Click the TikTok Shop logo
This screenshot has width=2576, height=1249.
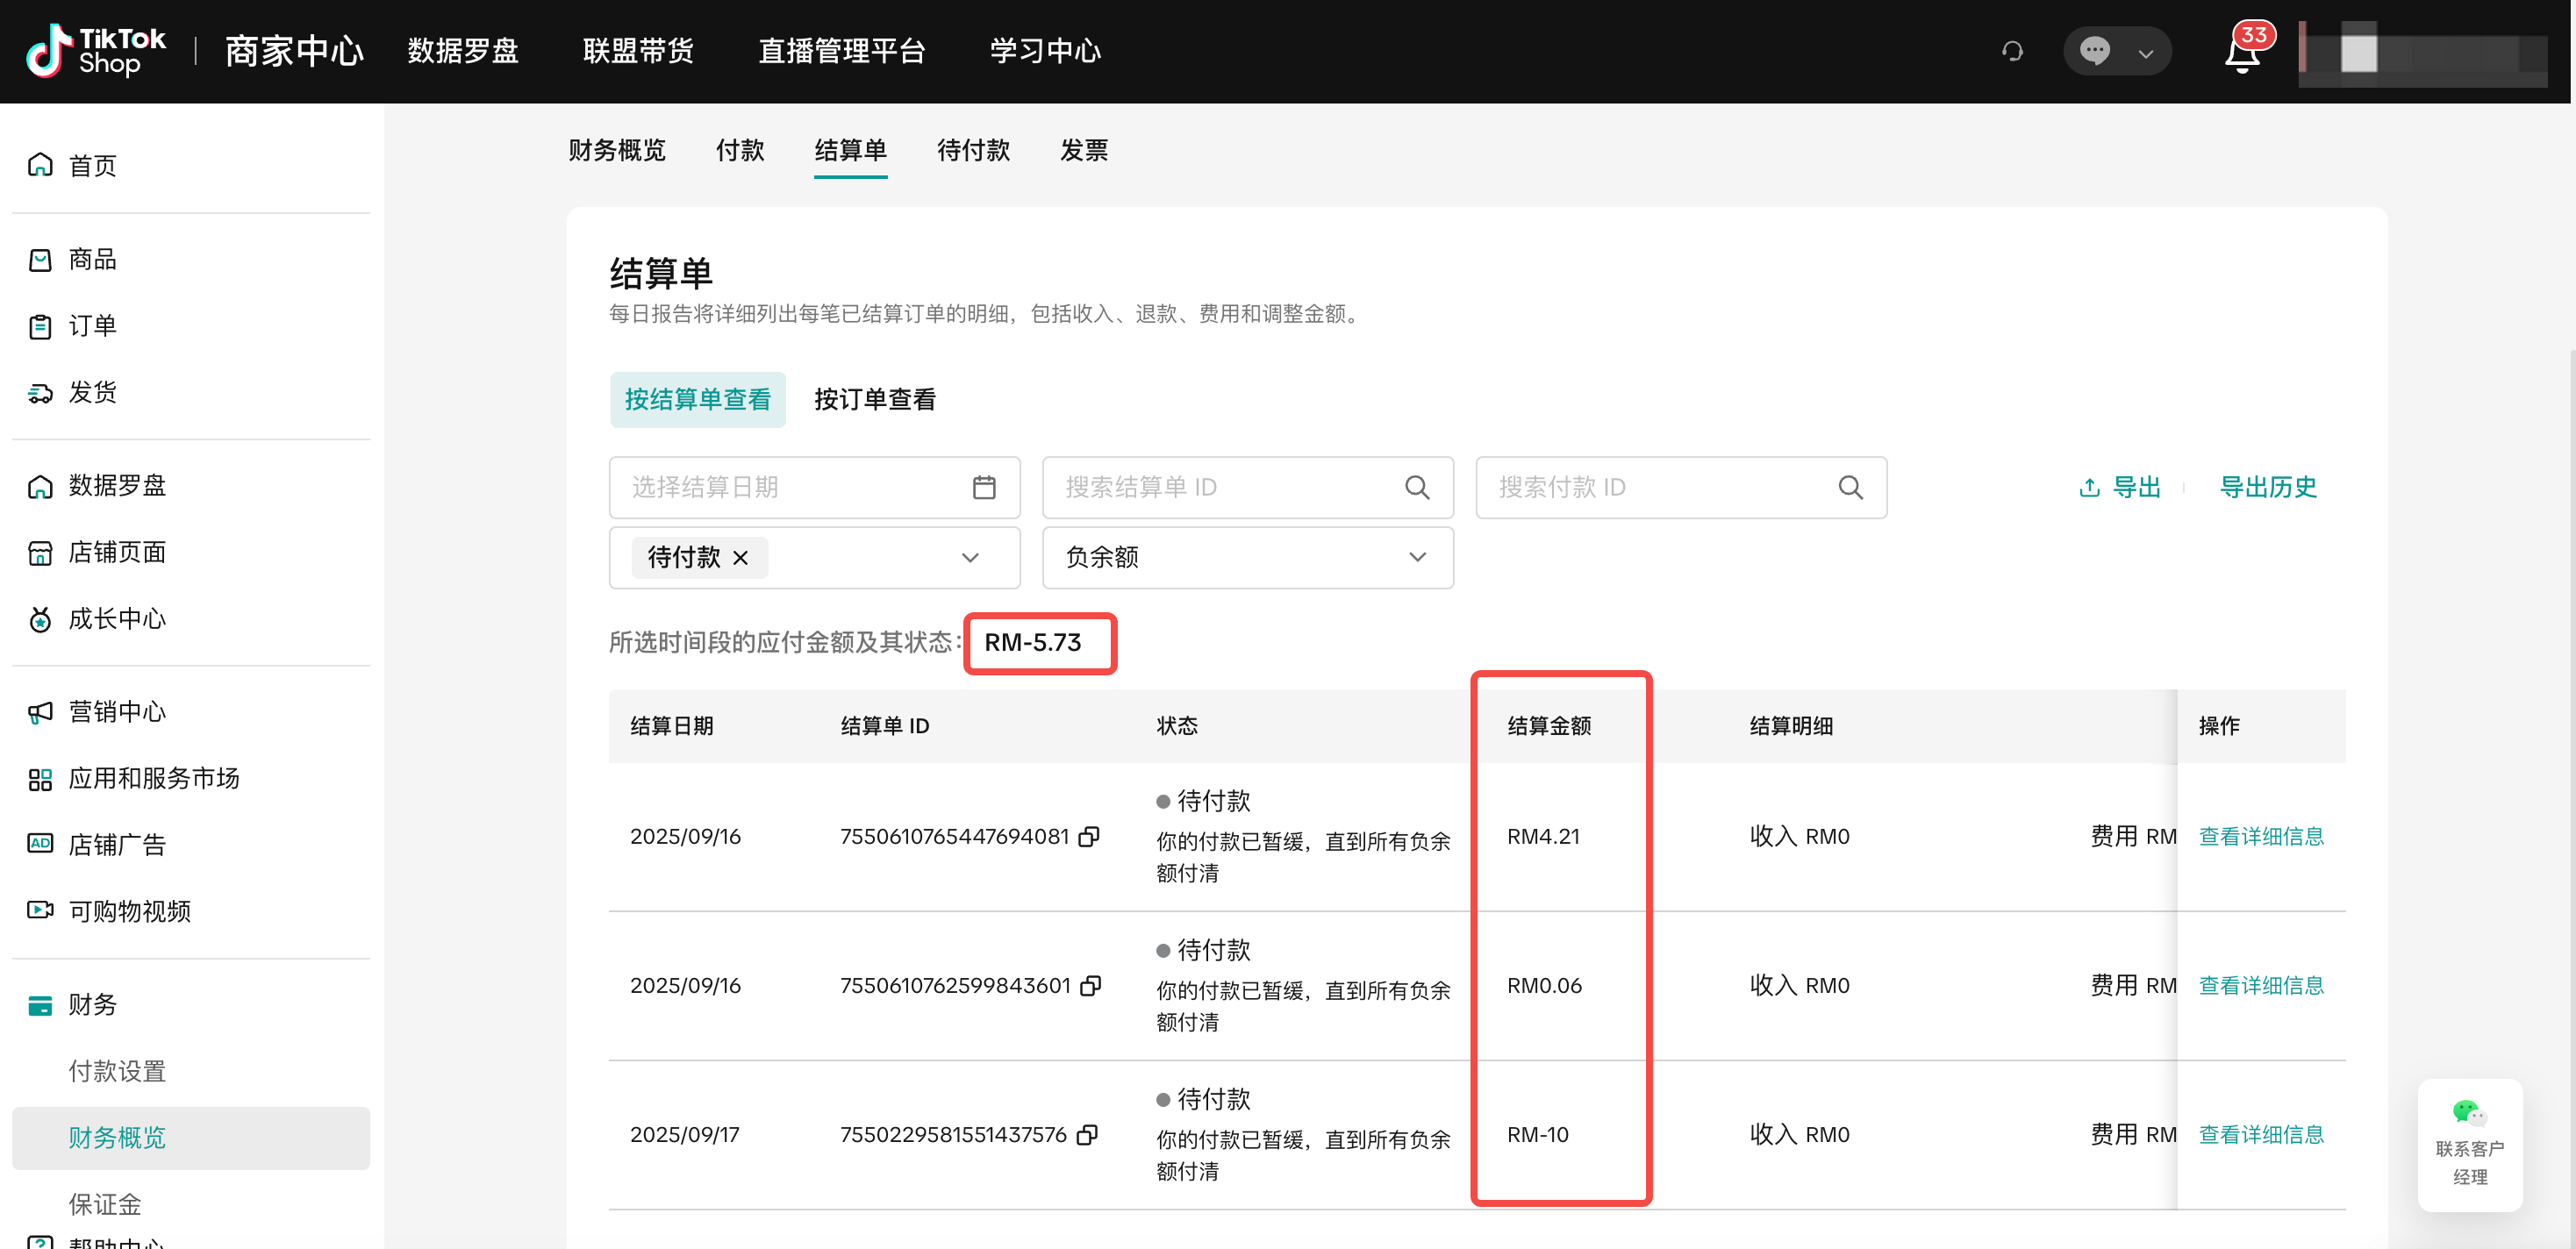[96, 51]
